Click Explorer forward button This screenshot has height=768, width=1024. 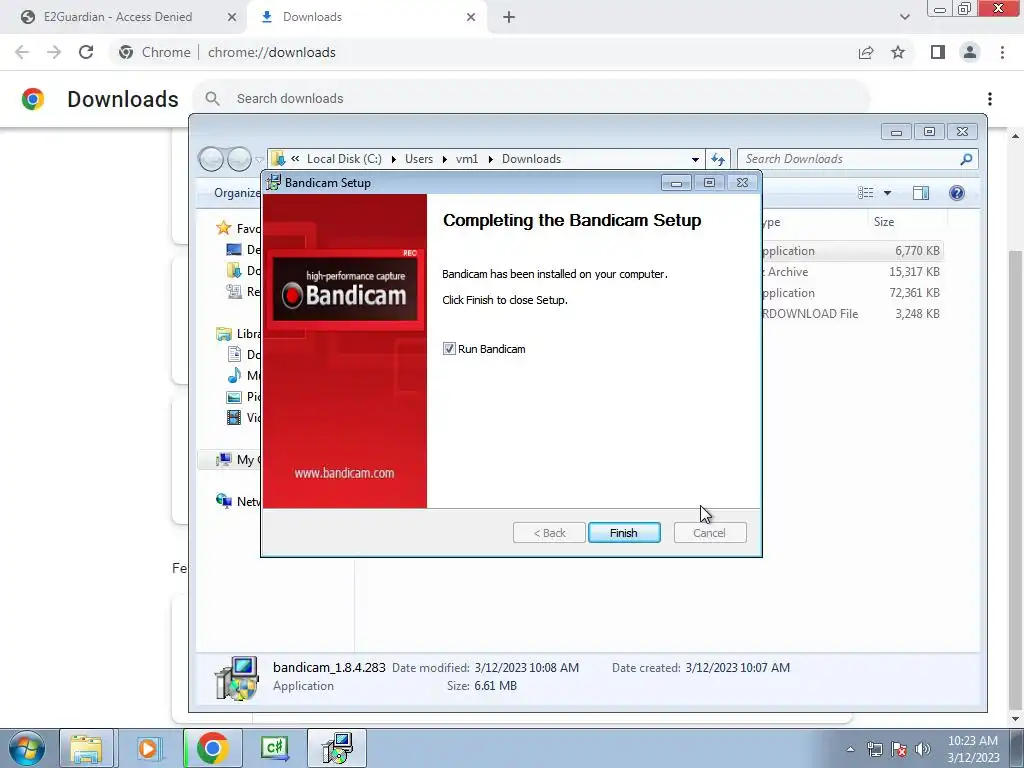pos(239,159)
